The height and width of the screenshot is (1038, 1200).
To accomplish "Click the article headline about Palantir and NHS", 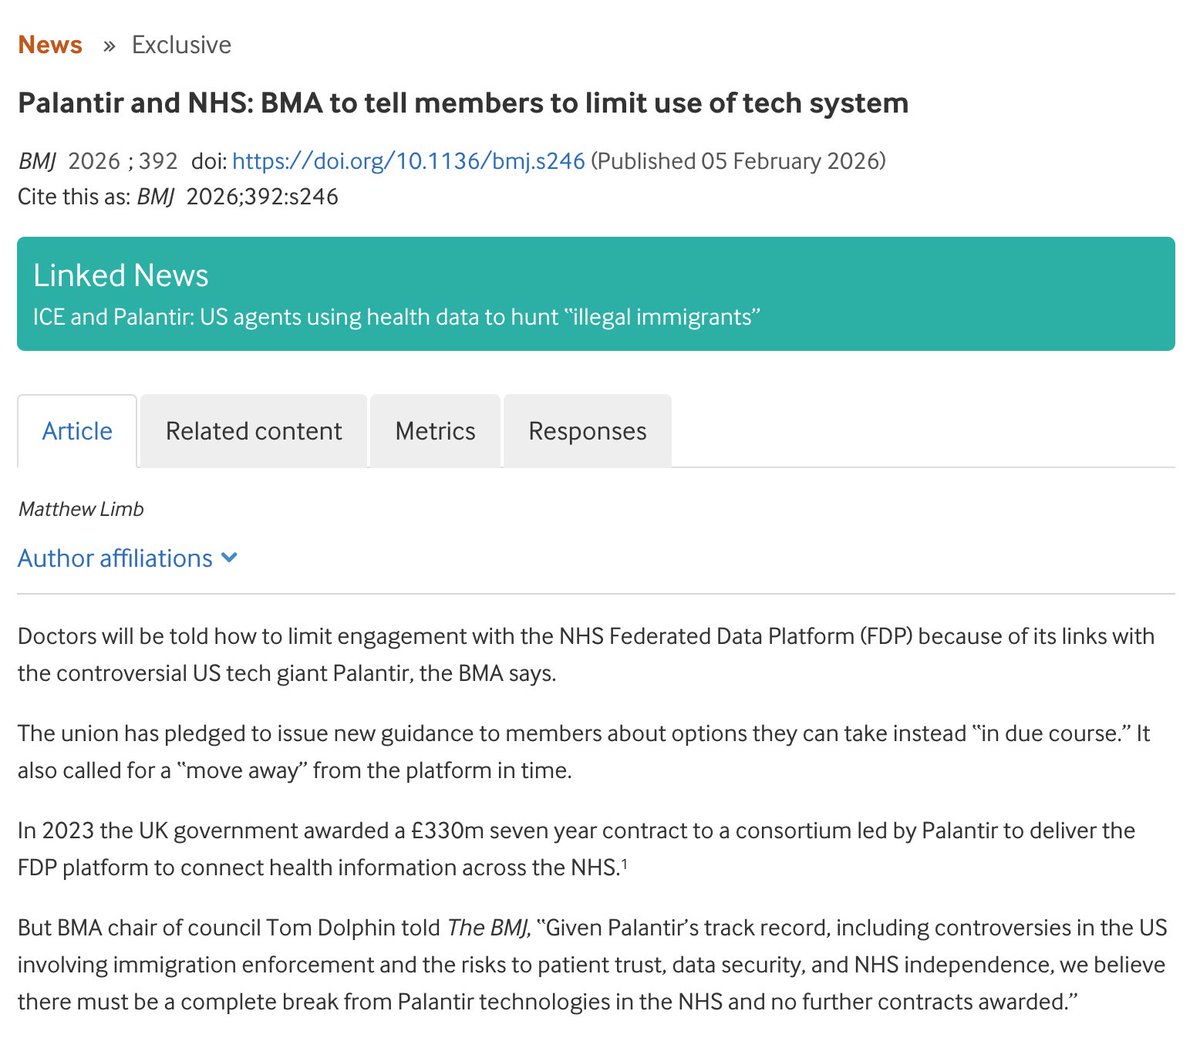I will [463, 103].
